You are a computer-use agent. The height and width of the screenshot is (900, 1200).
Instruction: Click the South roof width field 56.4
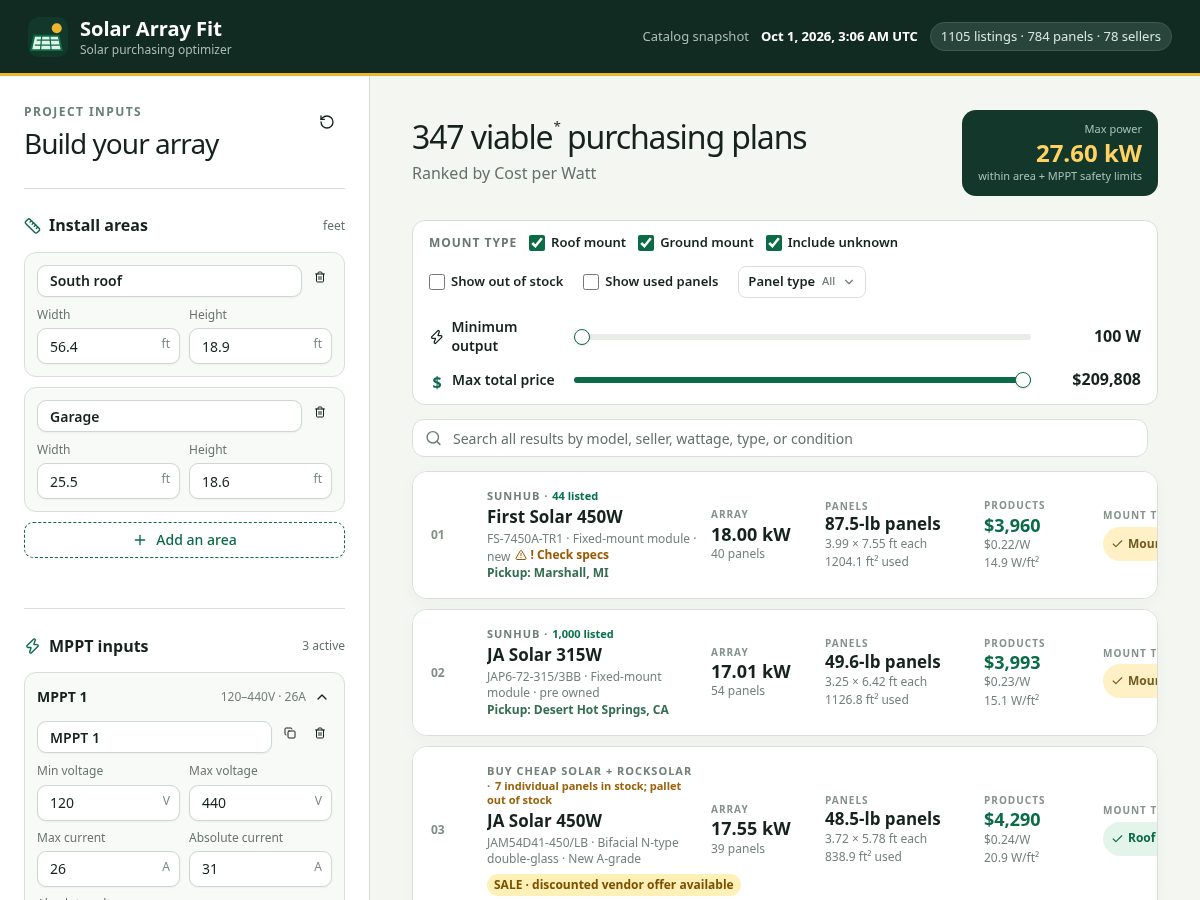click(x=108, y=346)
